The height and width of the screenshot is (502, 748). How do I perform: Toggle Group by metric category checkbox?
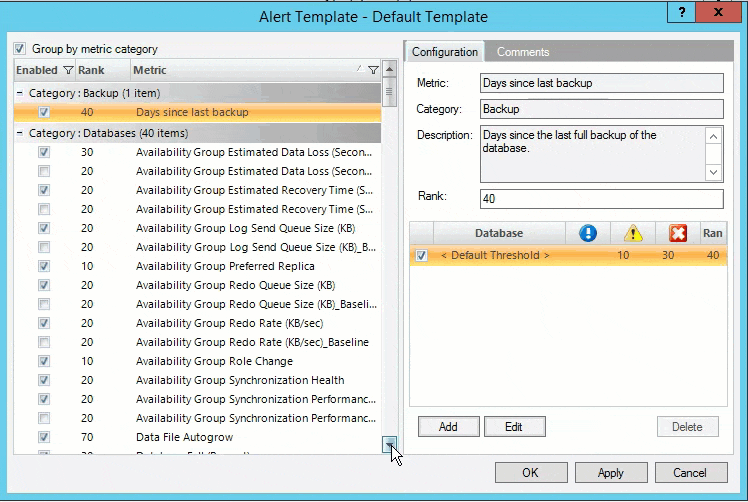[20, 49]
